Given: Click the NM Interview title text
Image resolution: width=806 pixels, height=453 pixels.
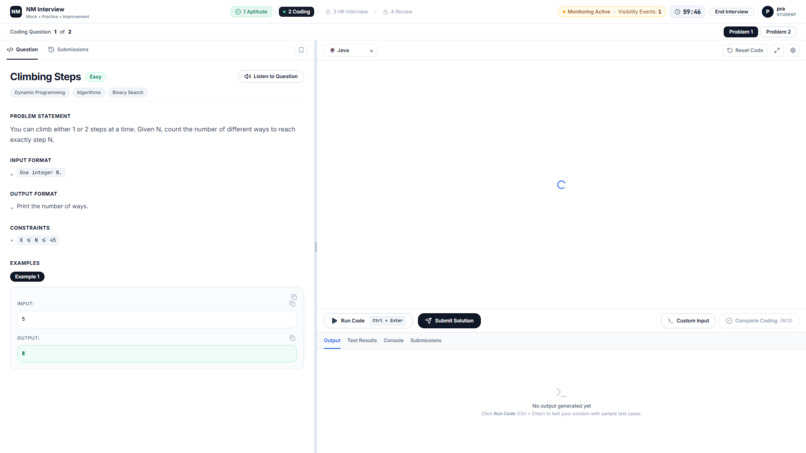Looking at the screenshot, I should click(45, 9).
